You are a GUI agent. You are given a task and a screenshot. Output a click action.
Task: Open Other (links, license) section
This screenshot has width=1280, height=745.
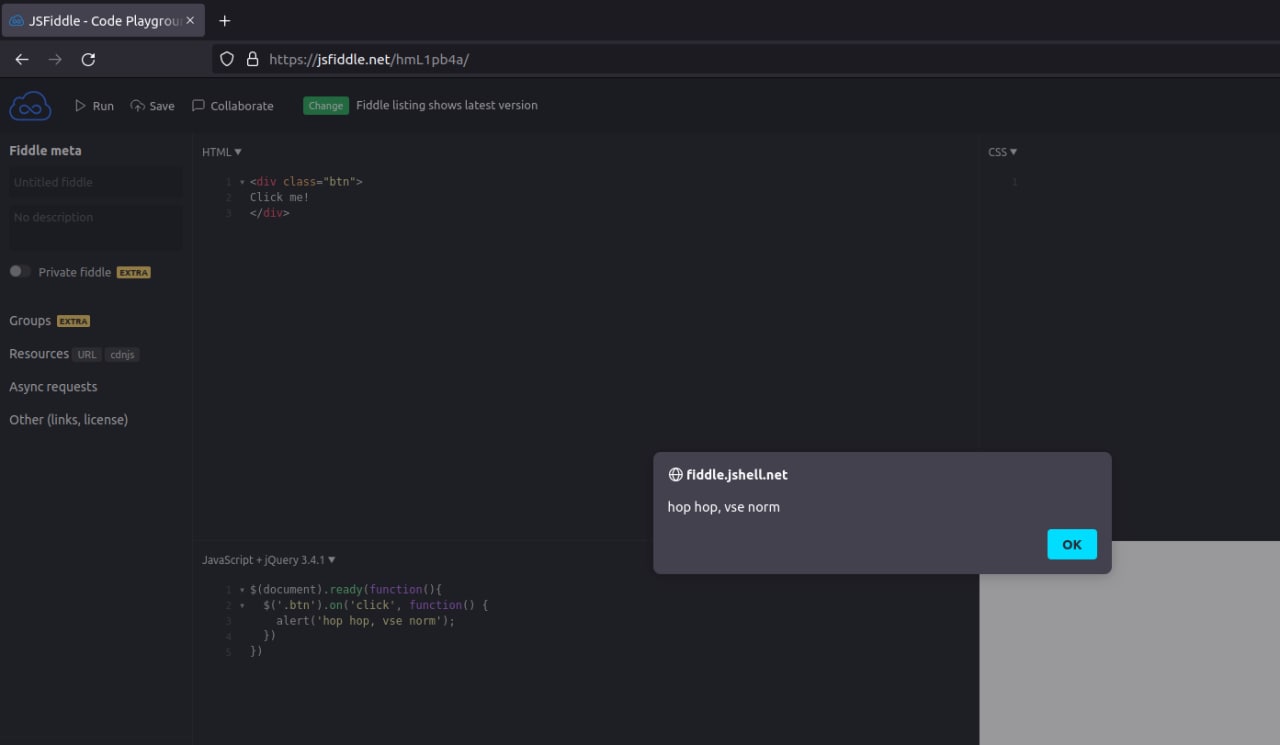click(x=69, y=420)
